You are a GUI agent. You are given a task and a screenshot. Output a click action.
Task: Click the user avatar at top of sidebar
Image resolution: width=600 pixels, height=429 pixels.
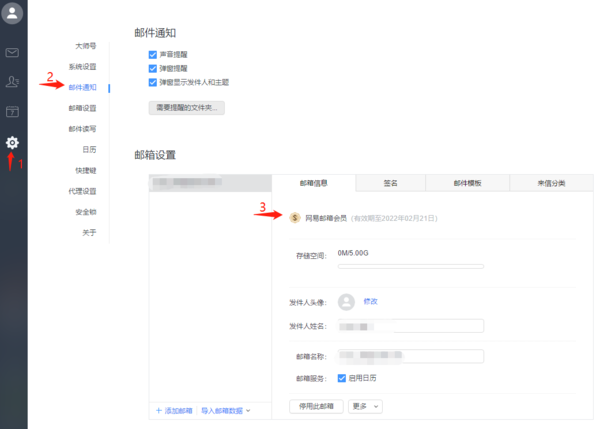click(x=13, y=14)
